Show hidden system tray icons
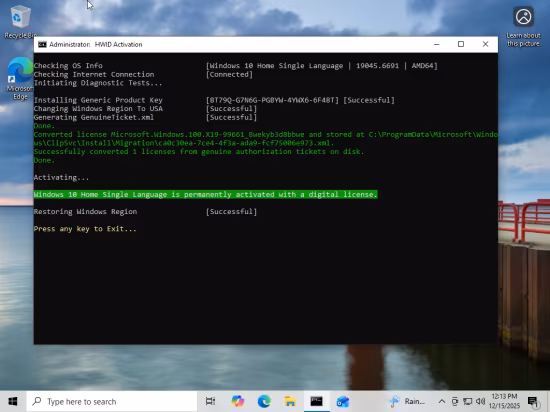Viewport: 550px width, 412px height. [442, 401]
